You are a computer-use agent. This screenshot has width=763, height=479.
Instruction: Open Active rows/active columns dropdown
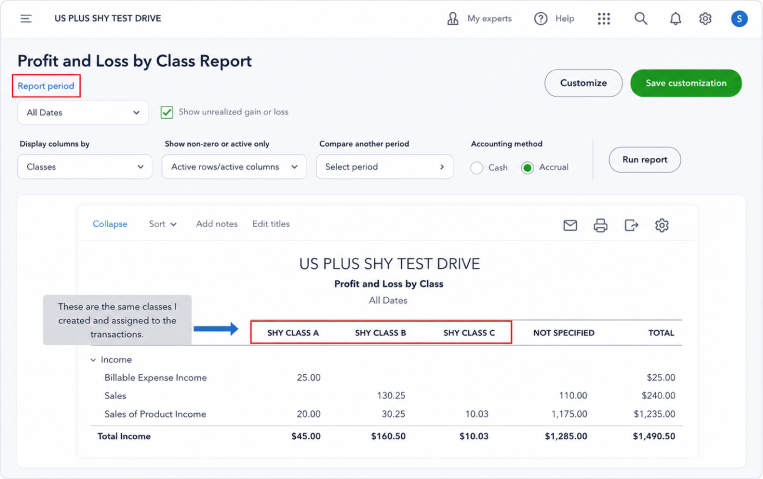[234, 166]
